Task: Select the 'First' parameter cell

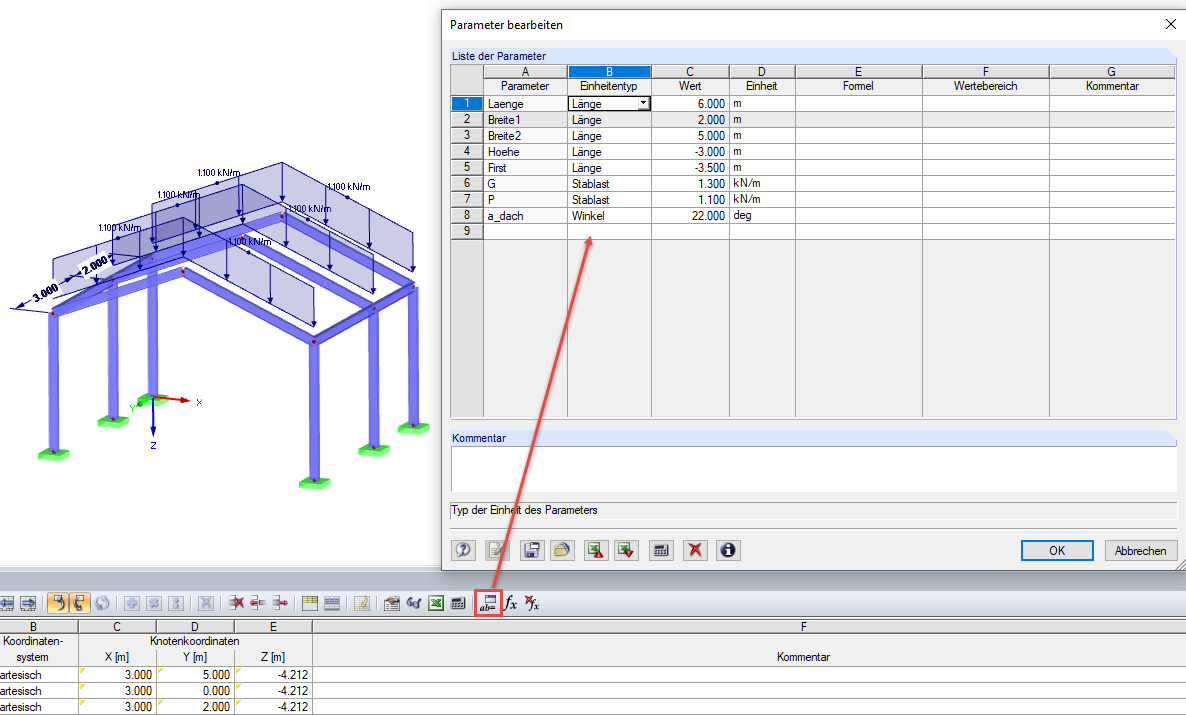Action: click(525, 167)
